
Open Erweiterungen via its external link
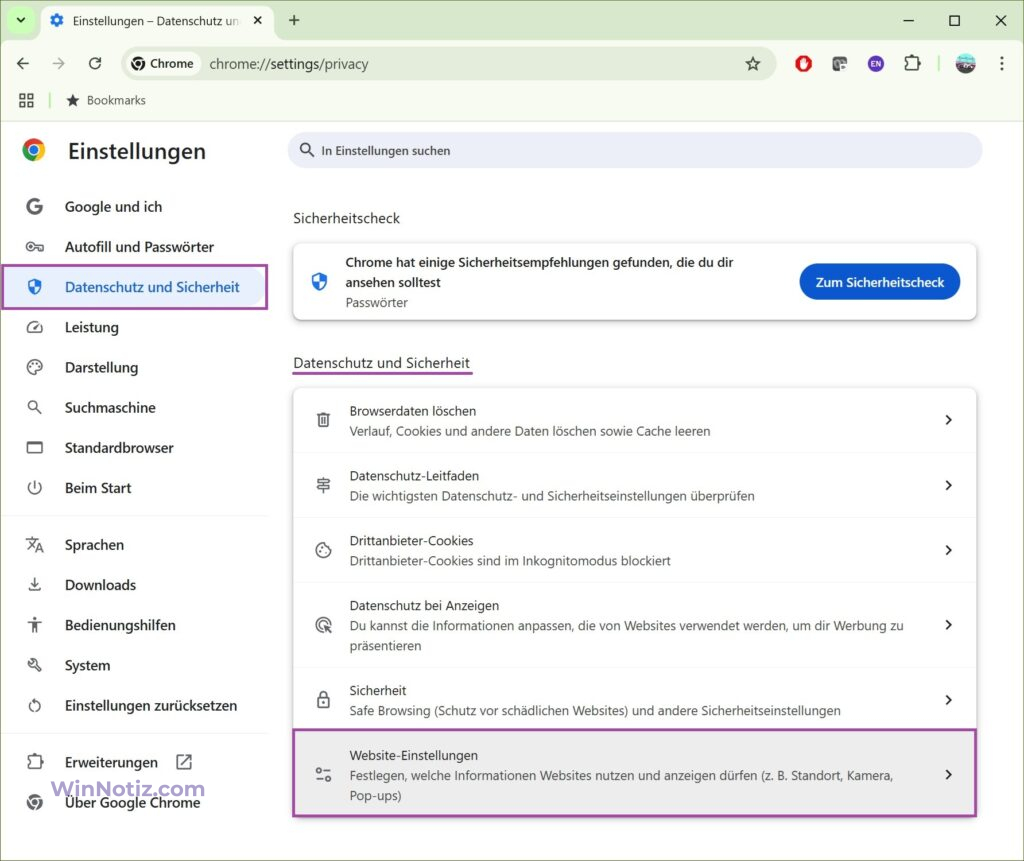(184, 761)
